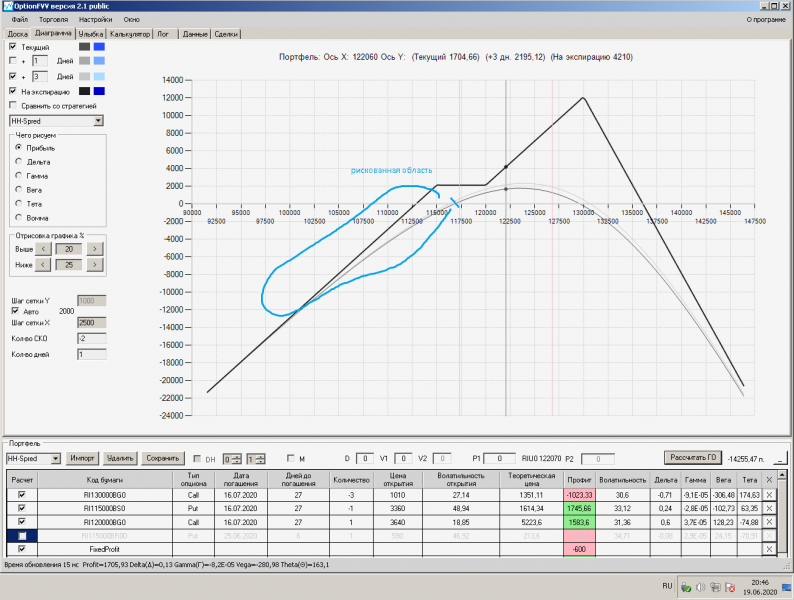Enable 'Сравнить со стратегией' checkbox
The height and width of the screenshot is (600, 794).
point(13,105)
